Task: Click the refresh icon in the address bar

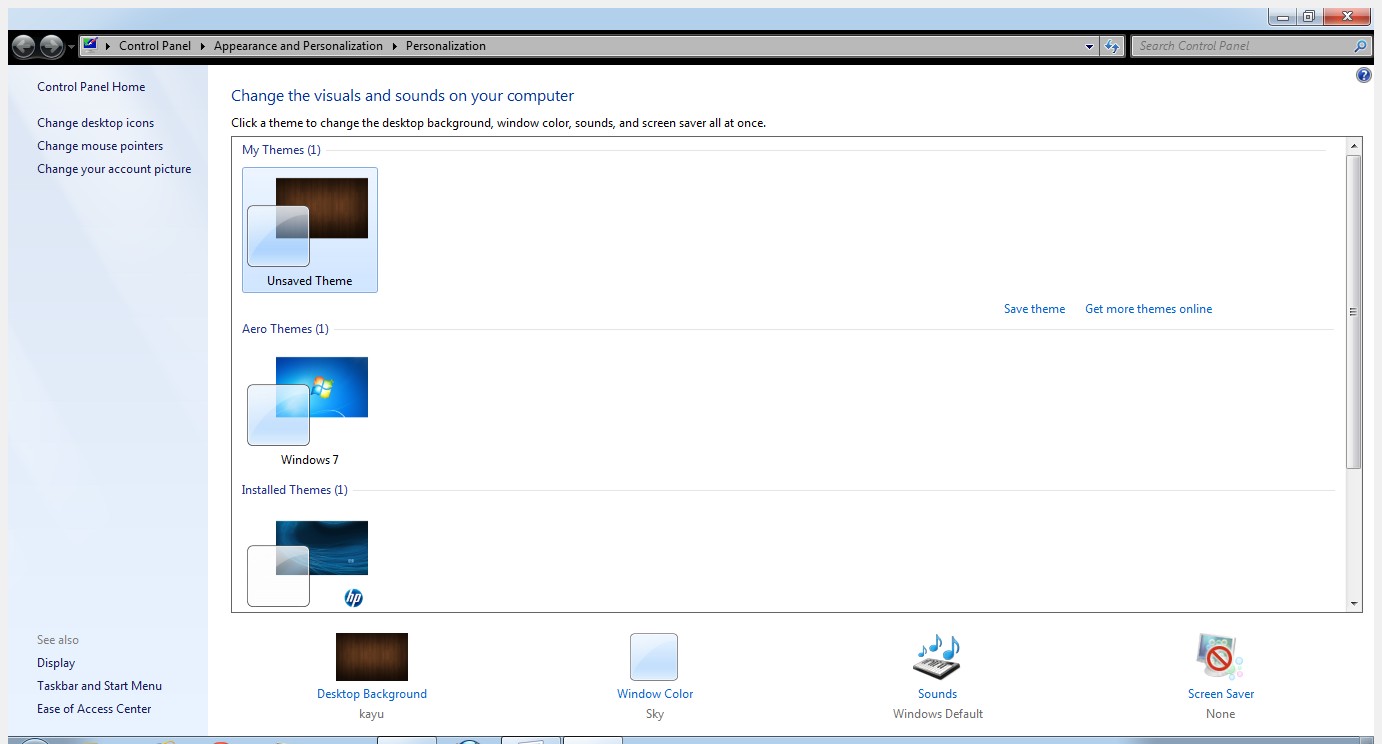Action: [1112, 45]
